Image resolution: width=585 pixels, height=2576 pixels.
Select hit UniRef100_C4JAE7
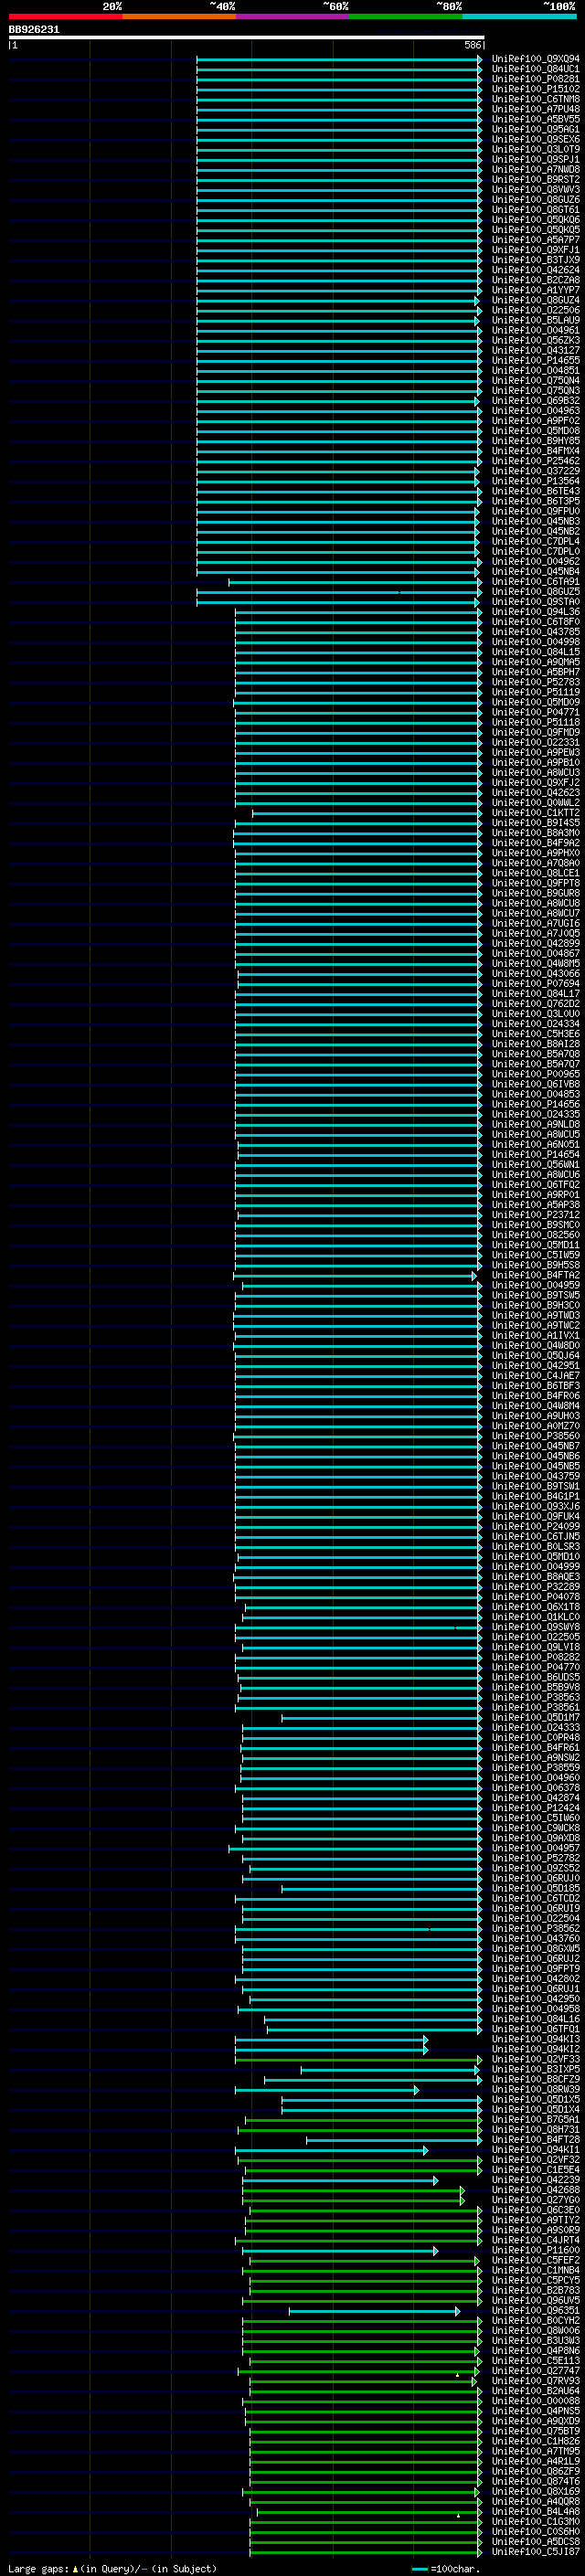535,1375
